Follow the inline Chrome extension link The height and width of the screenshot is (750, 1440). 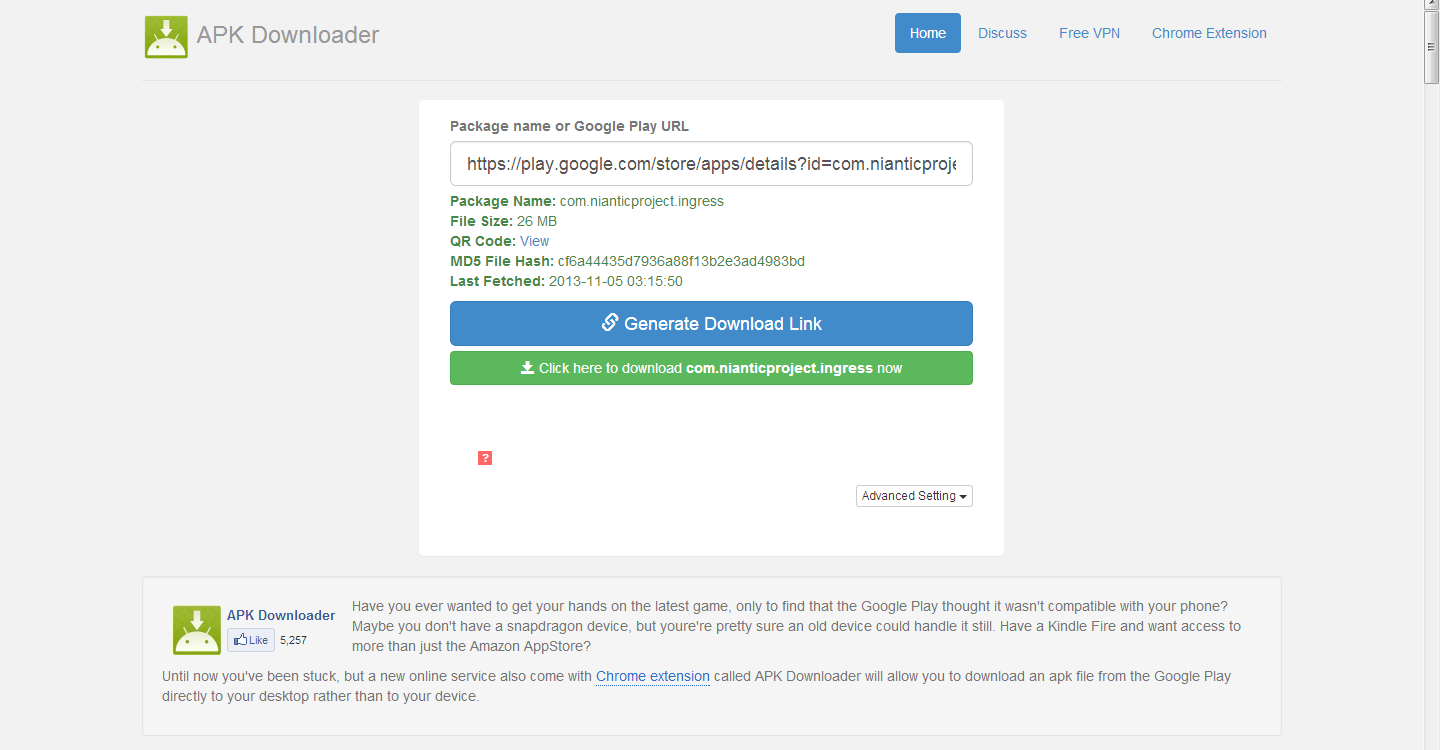point(652,677)
